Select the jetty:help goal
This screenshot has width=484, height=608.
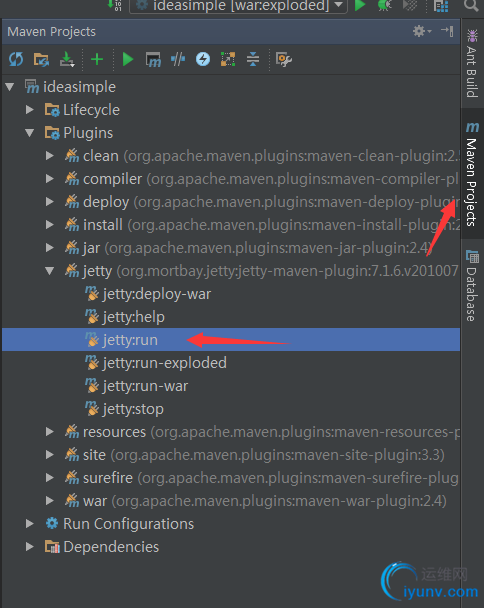coord(133,317)
